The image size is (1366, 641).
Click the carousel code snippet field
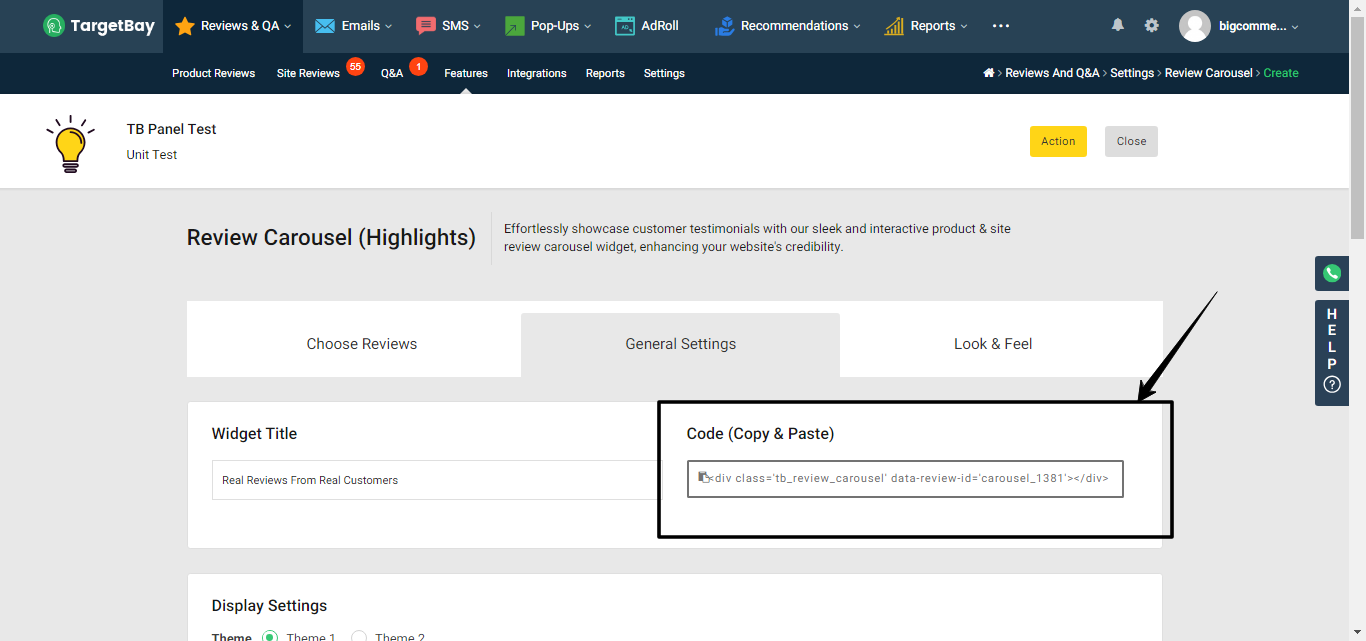(905, 478)
